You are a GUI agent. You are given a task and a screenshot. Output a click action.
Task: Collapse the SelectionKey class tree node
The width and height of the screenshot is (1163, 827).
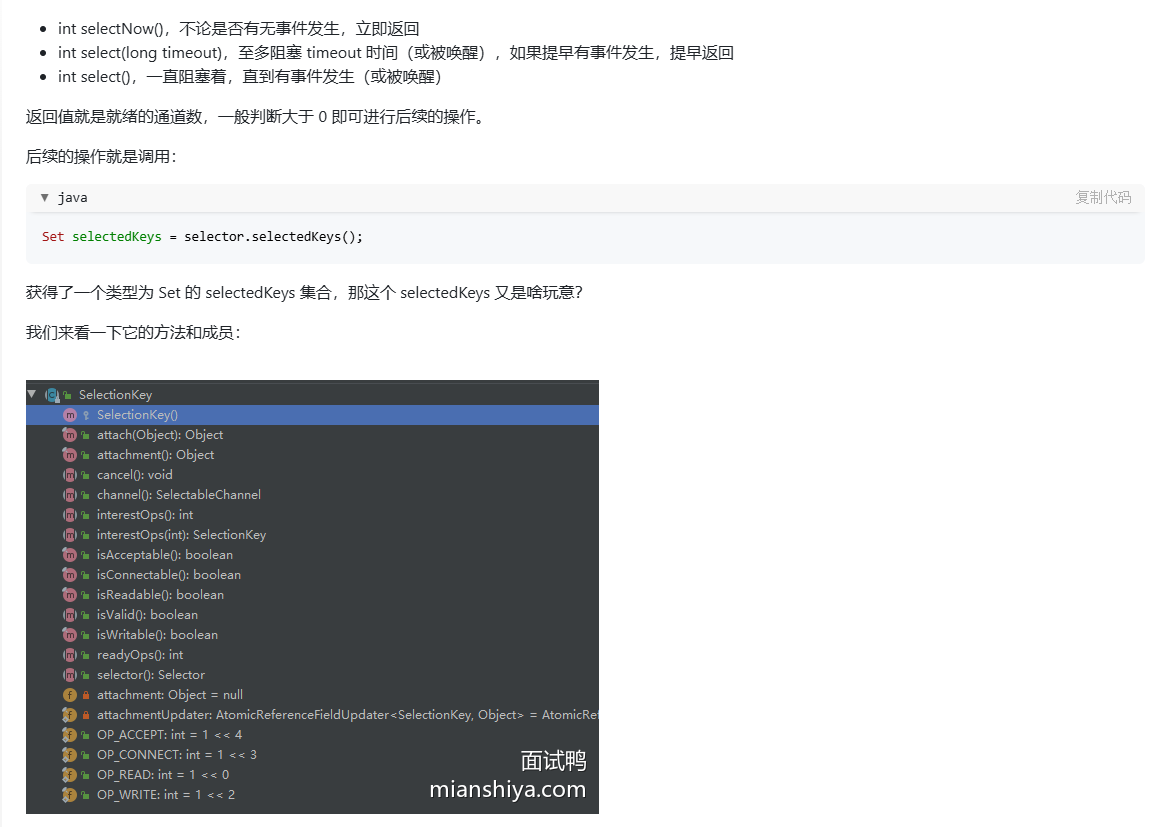point(32,394)
